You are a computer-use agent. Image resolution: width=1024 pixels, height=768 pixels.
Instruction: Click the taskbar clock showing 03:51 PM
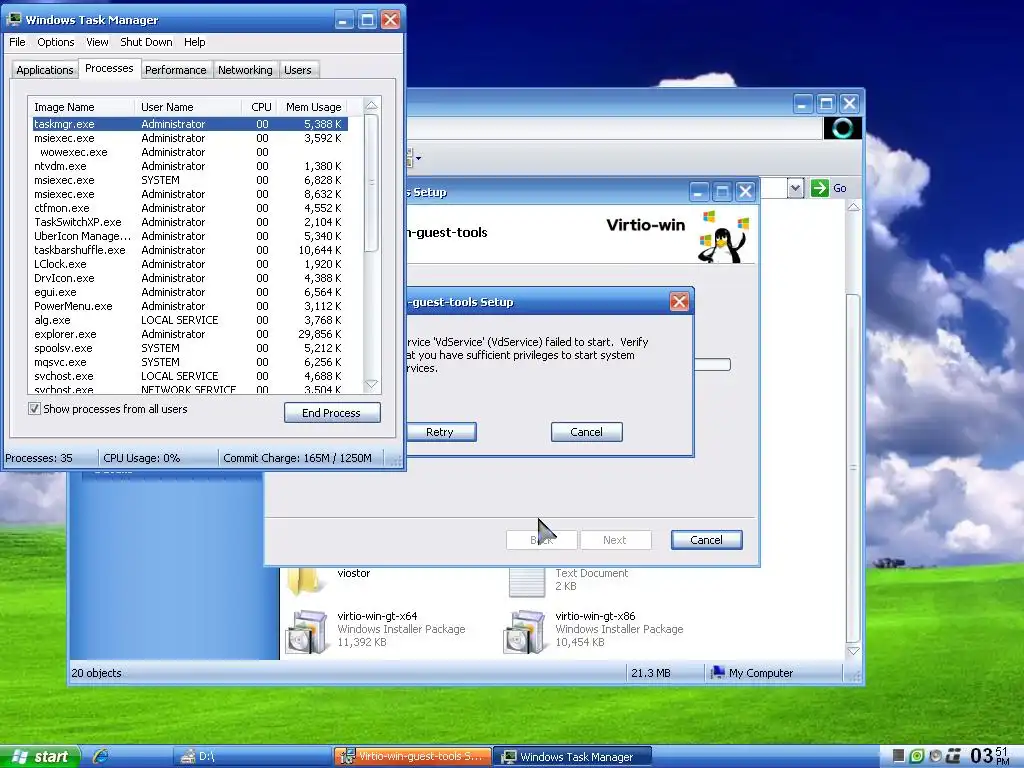[x=991, y=756]
